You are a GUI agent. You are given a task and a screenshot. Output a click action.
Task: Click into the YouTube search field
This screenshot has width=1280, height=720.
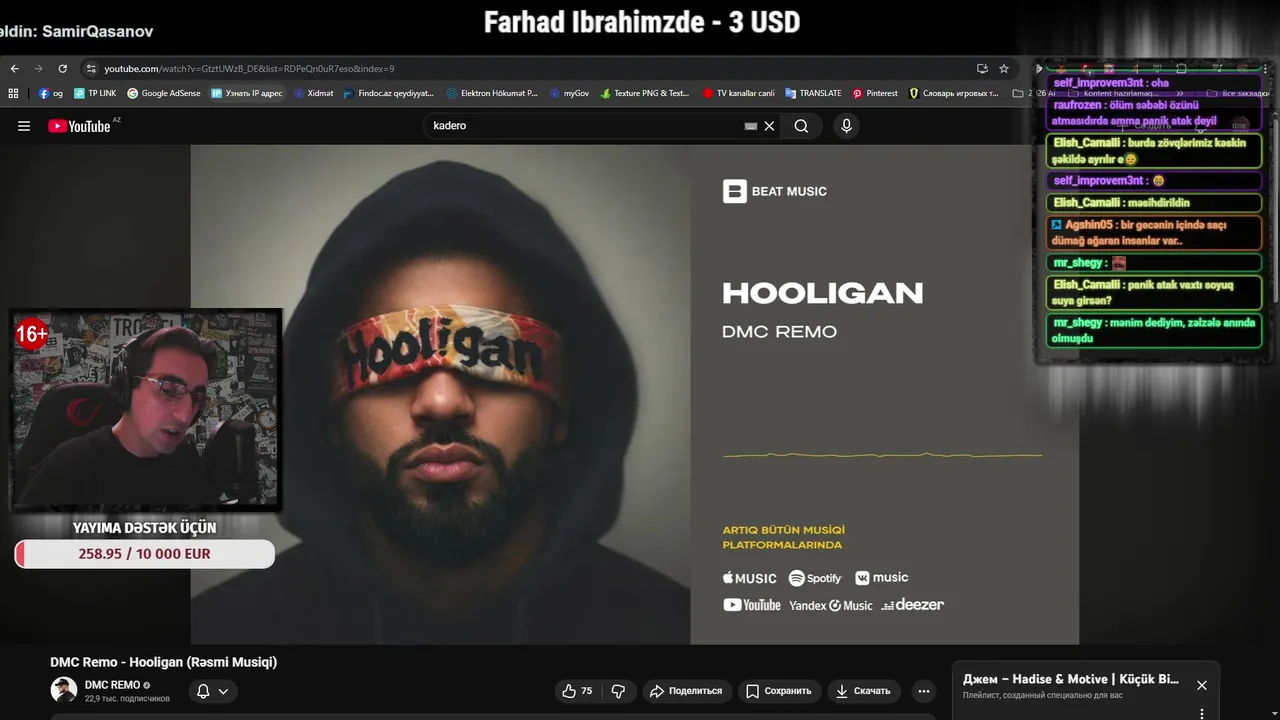click(585, 126)
